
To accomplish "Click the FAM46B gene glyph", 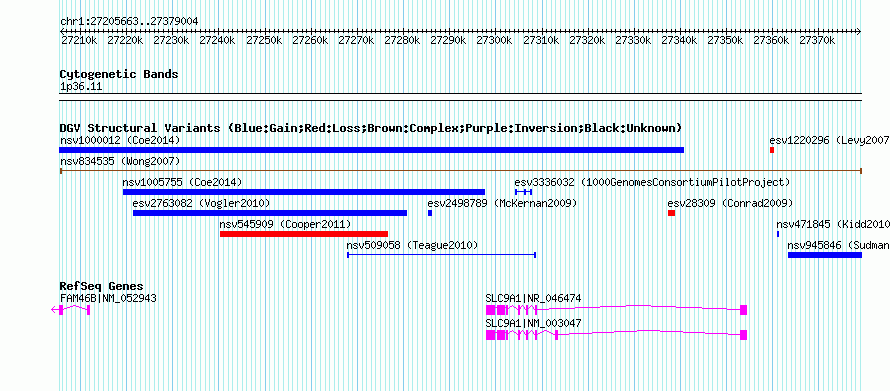I will [x=71, y=310].
